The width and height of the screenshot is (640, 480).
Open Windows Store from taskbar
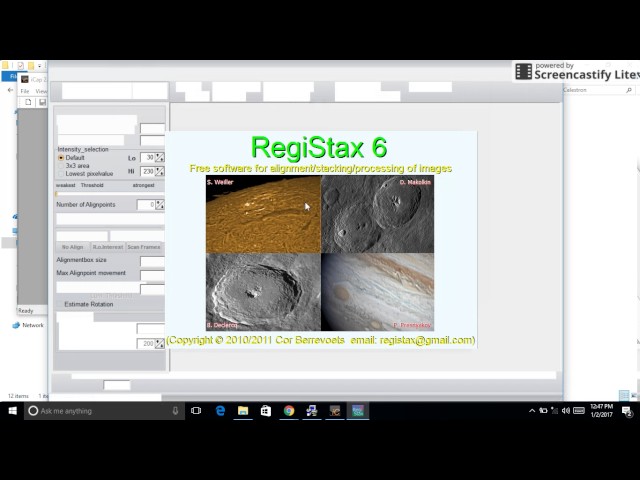[x=266, y=411]
